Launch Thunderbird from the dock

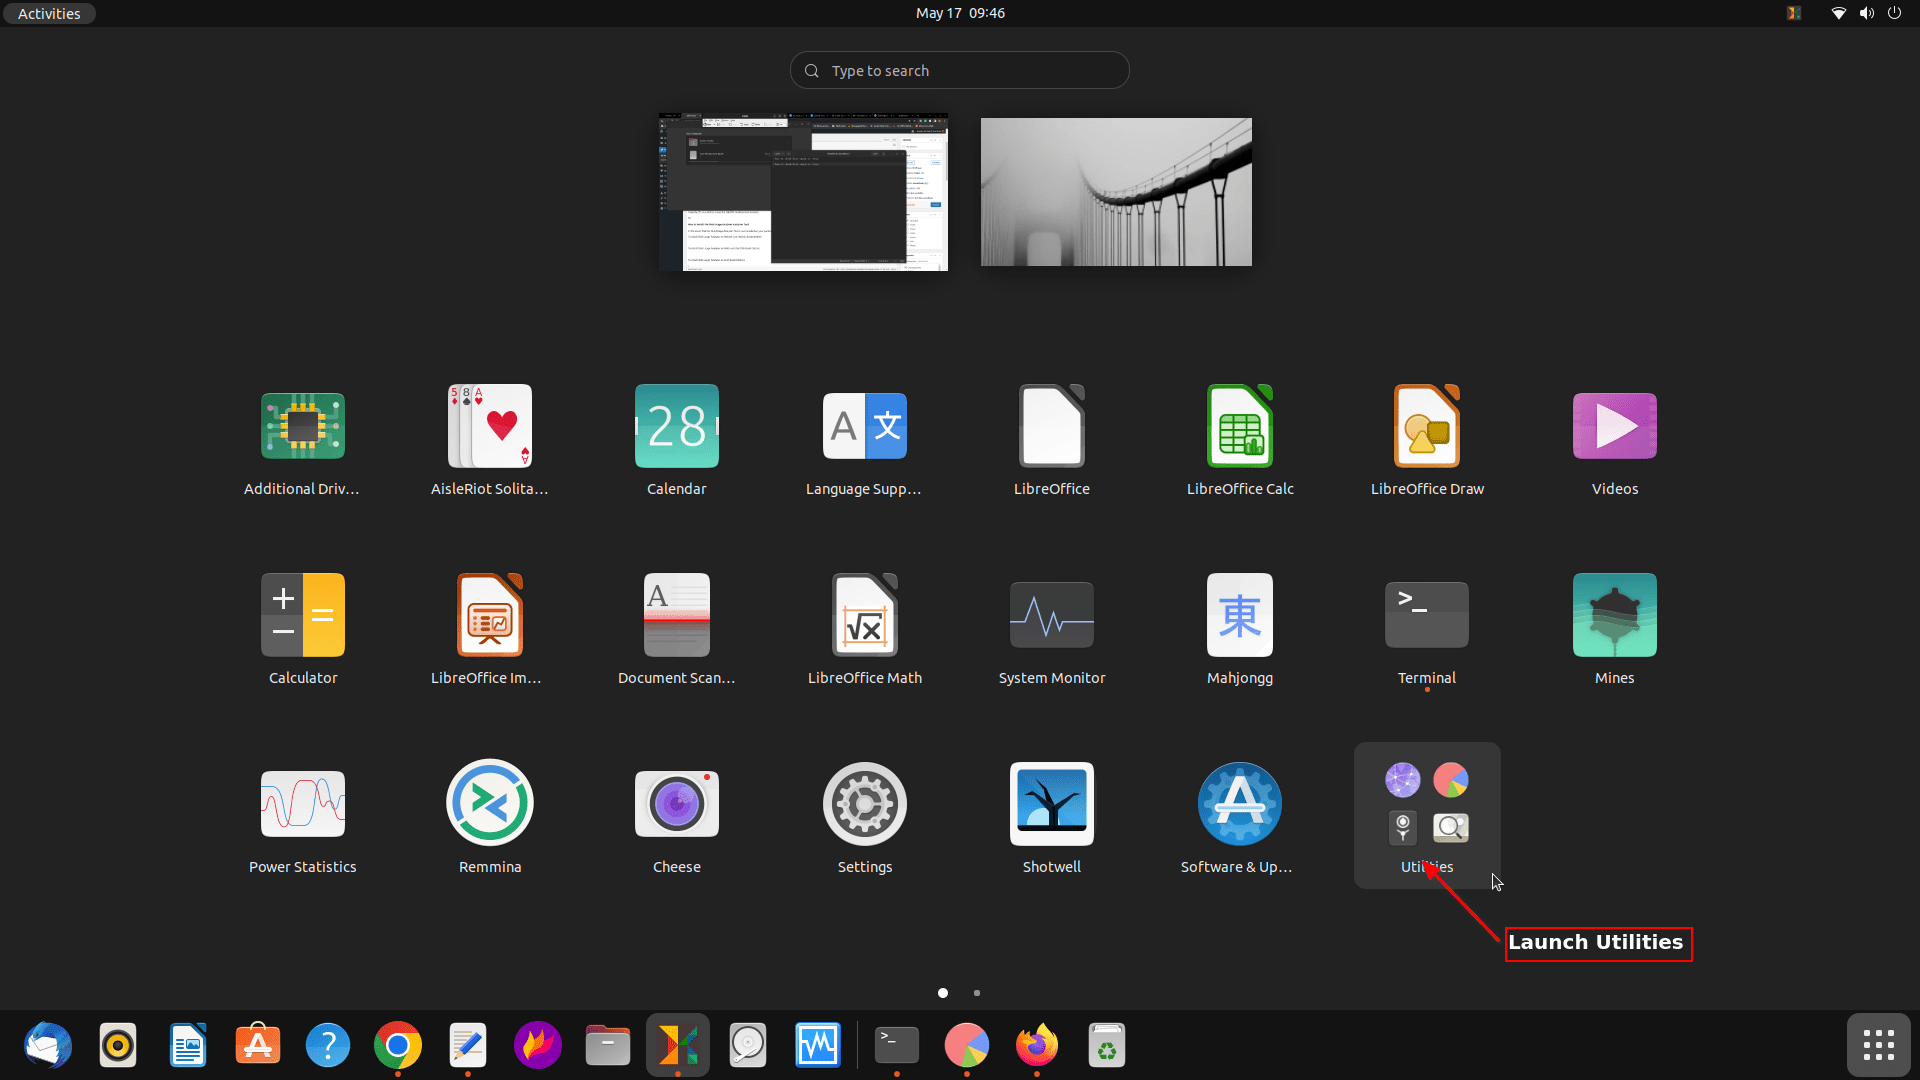[x=47, y=1044]
